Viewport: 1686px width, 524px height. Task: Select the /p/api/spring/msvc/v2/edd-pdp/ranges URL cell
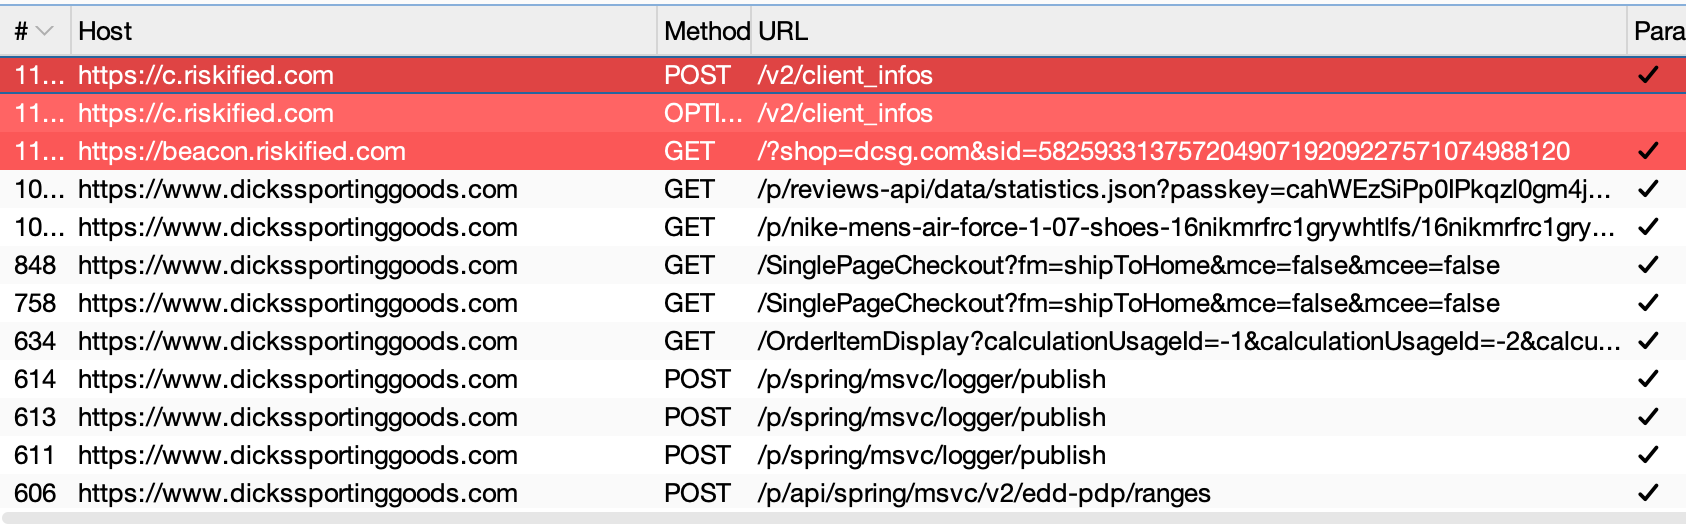984,493
